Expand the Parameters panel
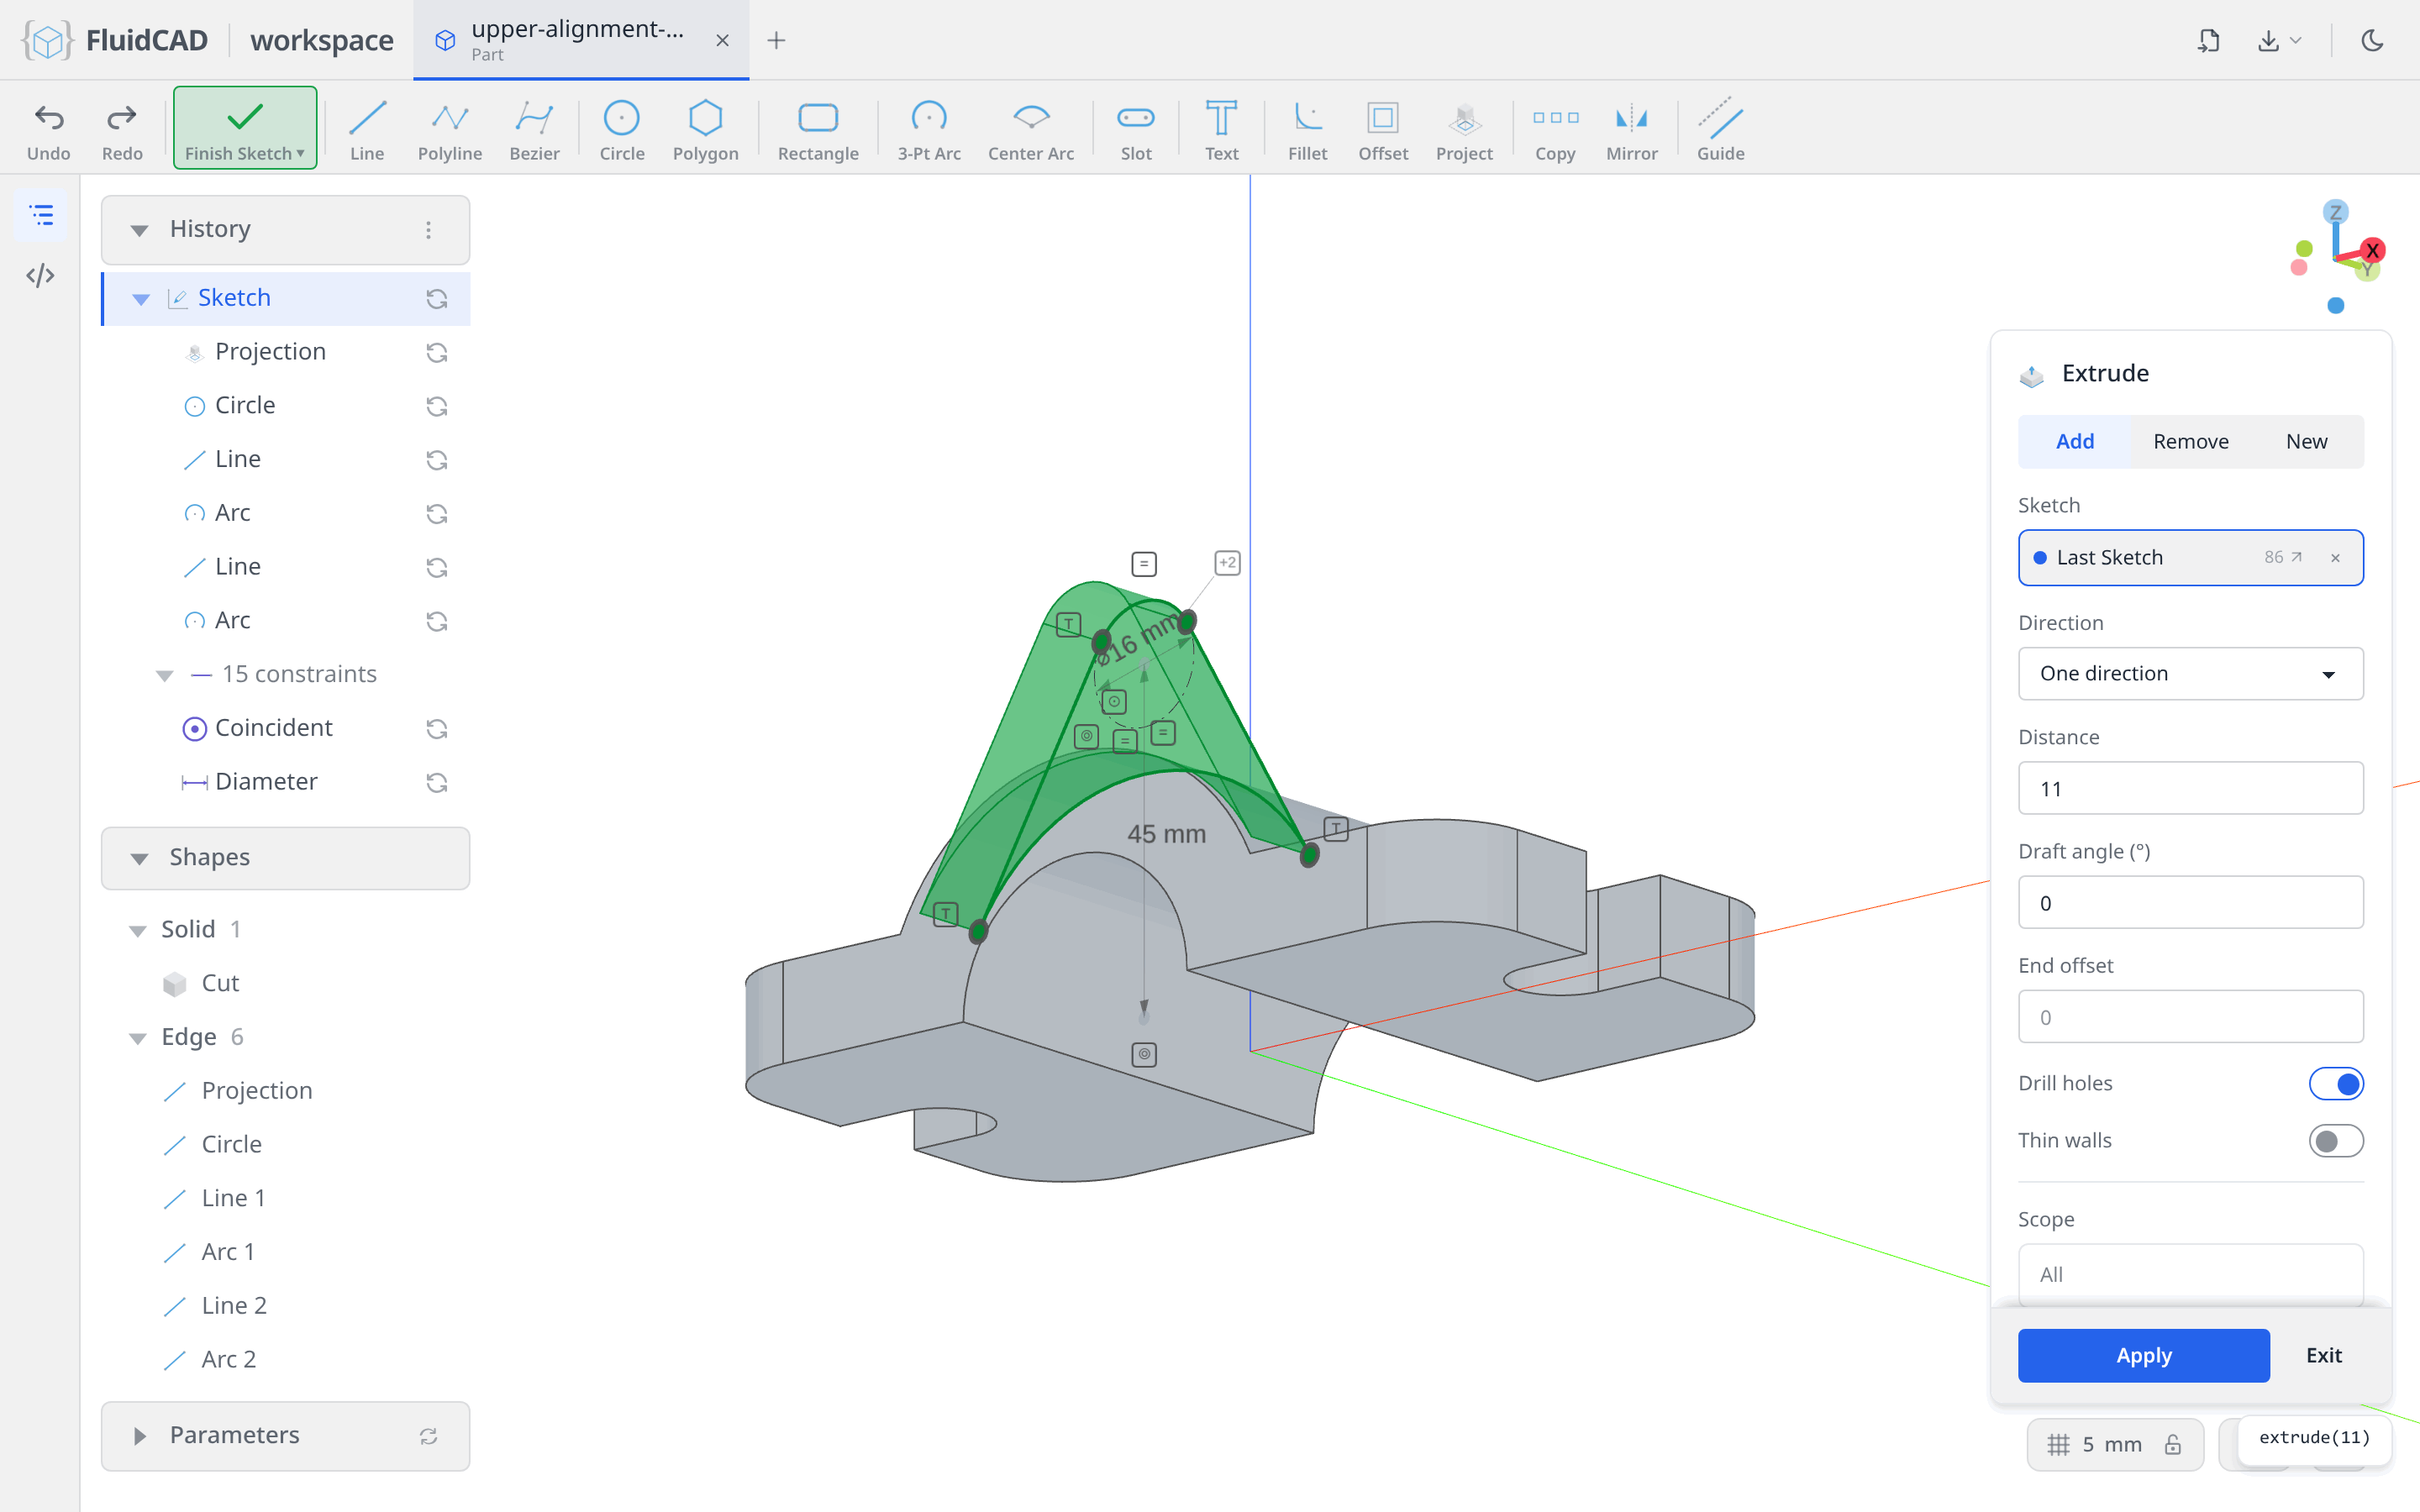Image resolution: width=2420 pixels, height=1512 pixels. [x=139, y=1436]
